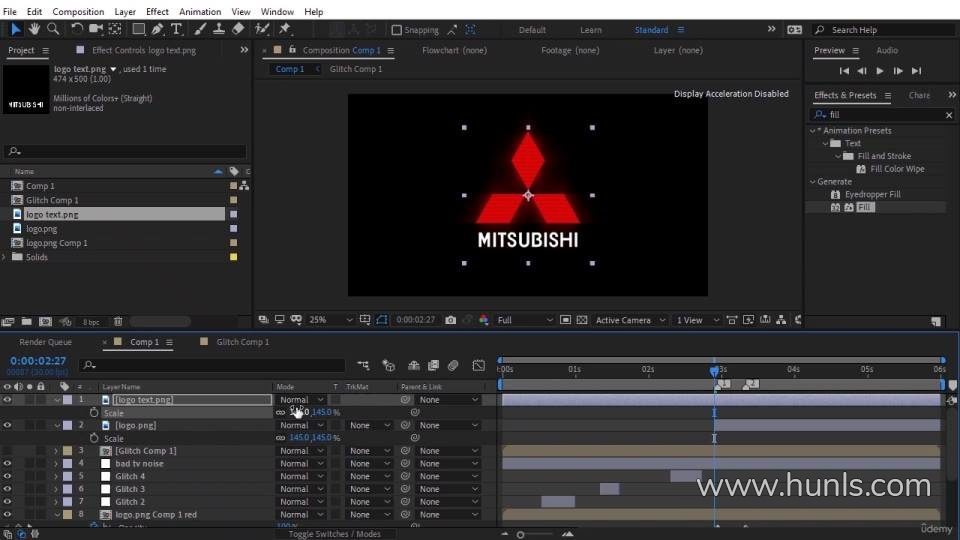Click the timeline zoom slider
Image resolution: width=960 pixels, height=540 pixels.
(520, 534)
